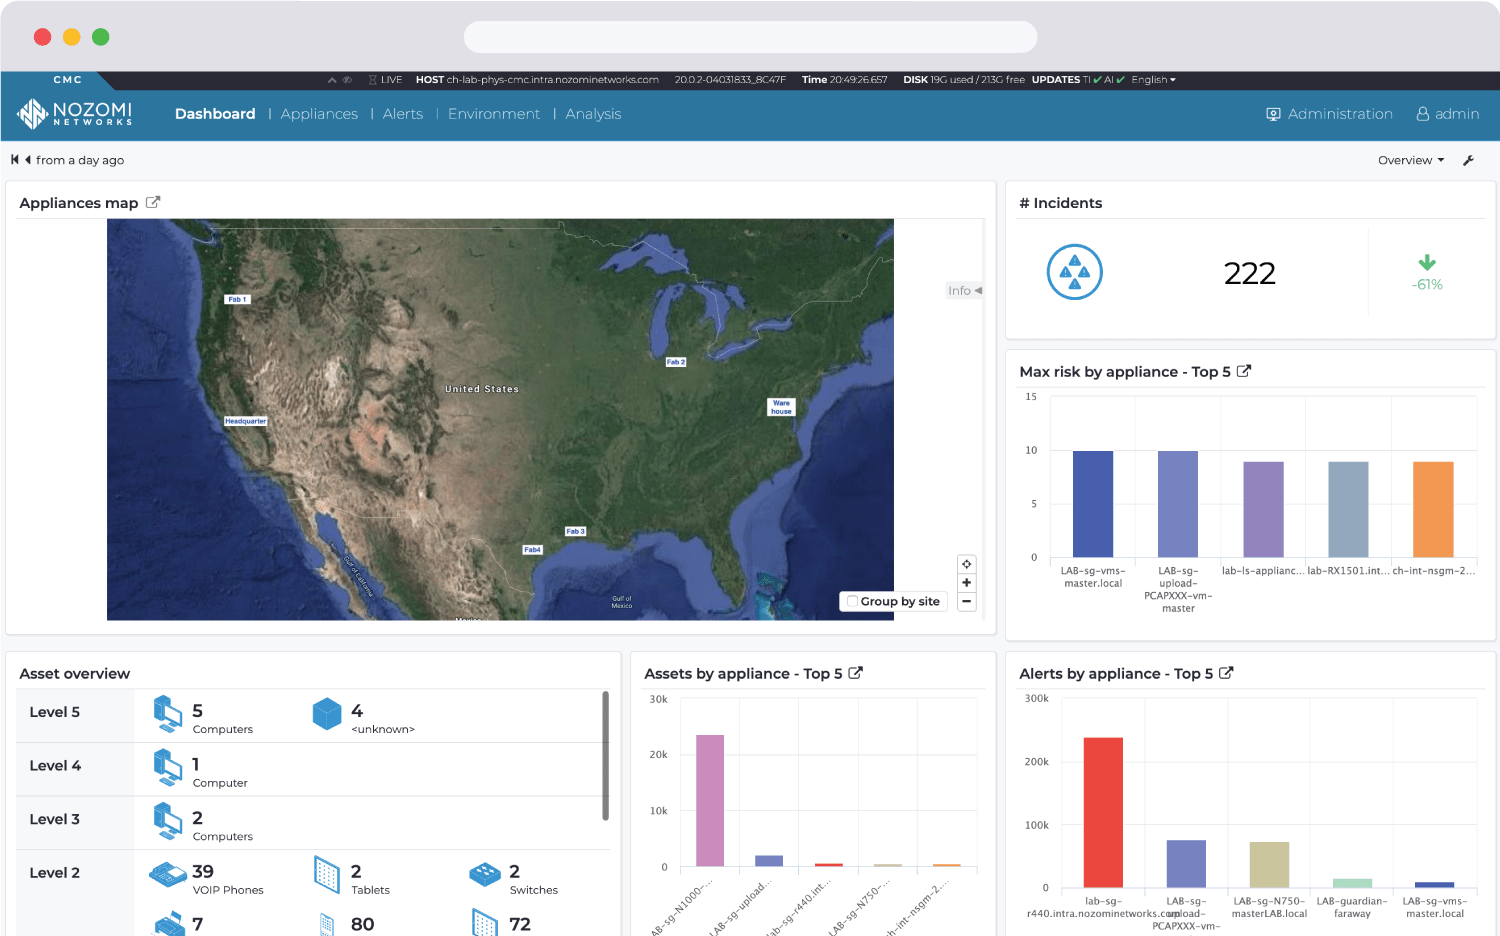Zoom in on the appliances map

point(966,583)
